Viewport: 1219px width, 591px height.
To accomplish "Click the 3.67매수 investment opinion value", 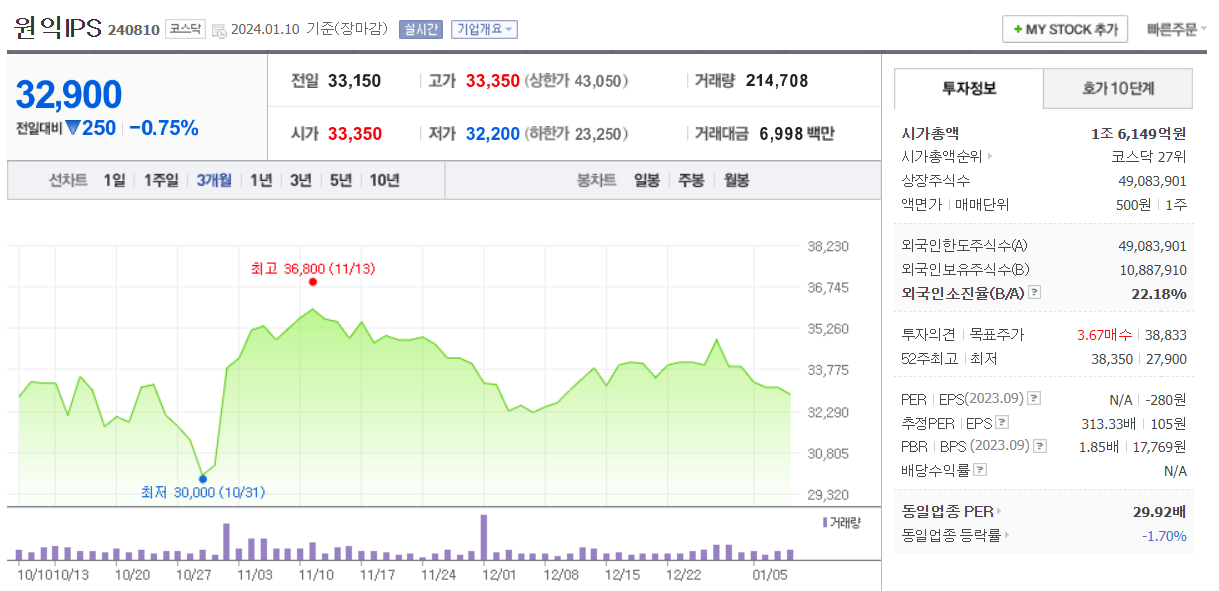I will point(1104,335).
